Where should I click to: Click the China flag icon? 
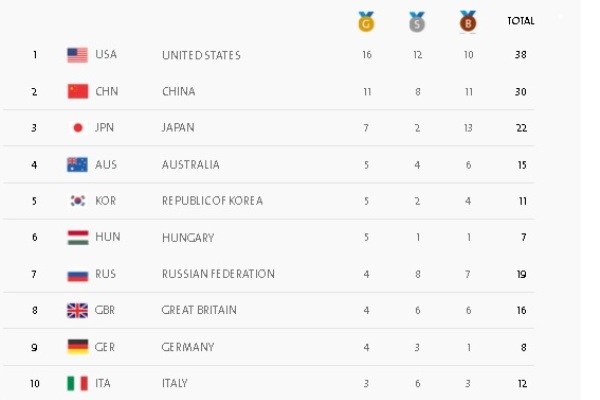pos(78,91)
